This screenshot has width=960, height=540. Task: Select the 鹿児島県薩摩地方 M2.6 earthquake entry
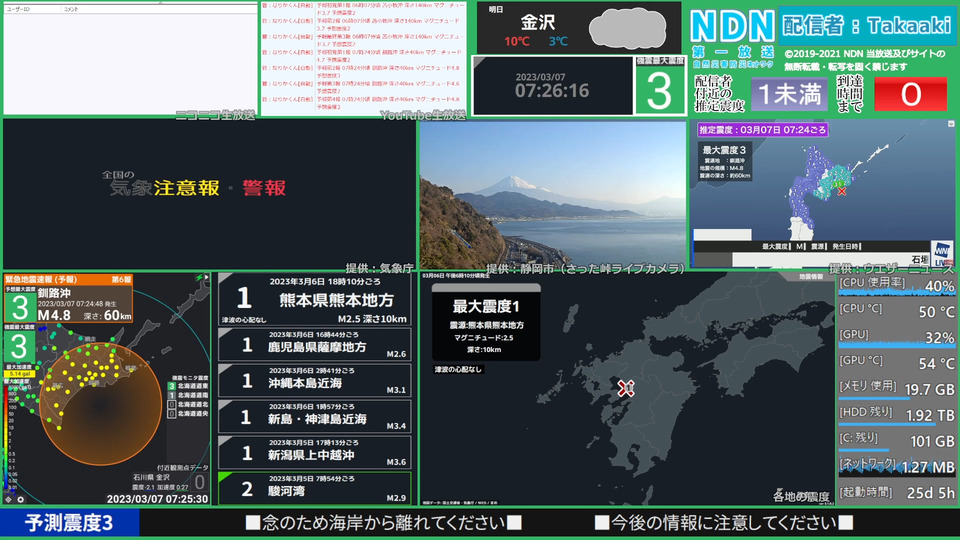(x=315, y=345)
